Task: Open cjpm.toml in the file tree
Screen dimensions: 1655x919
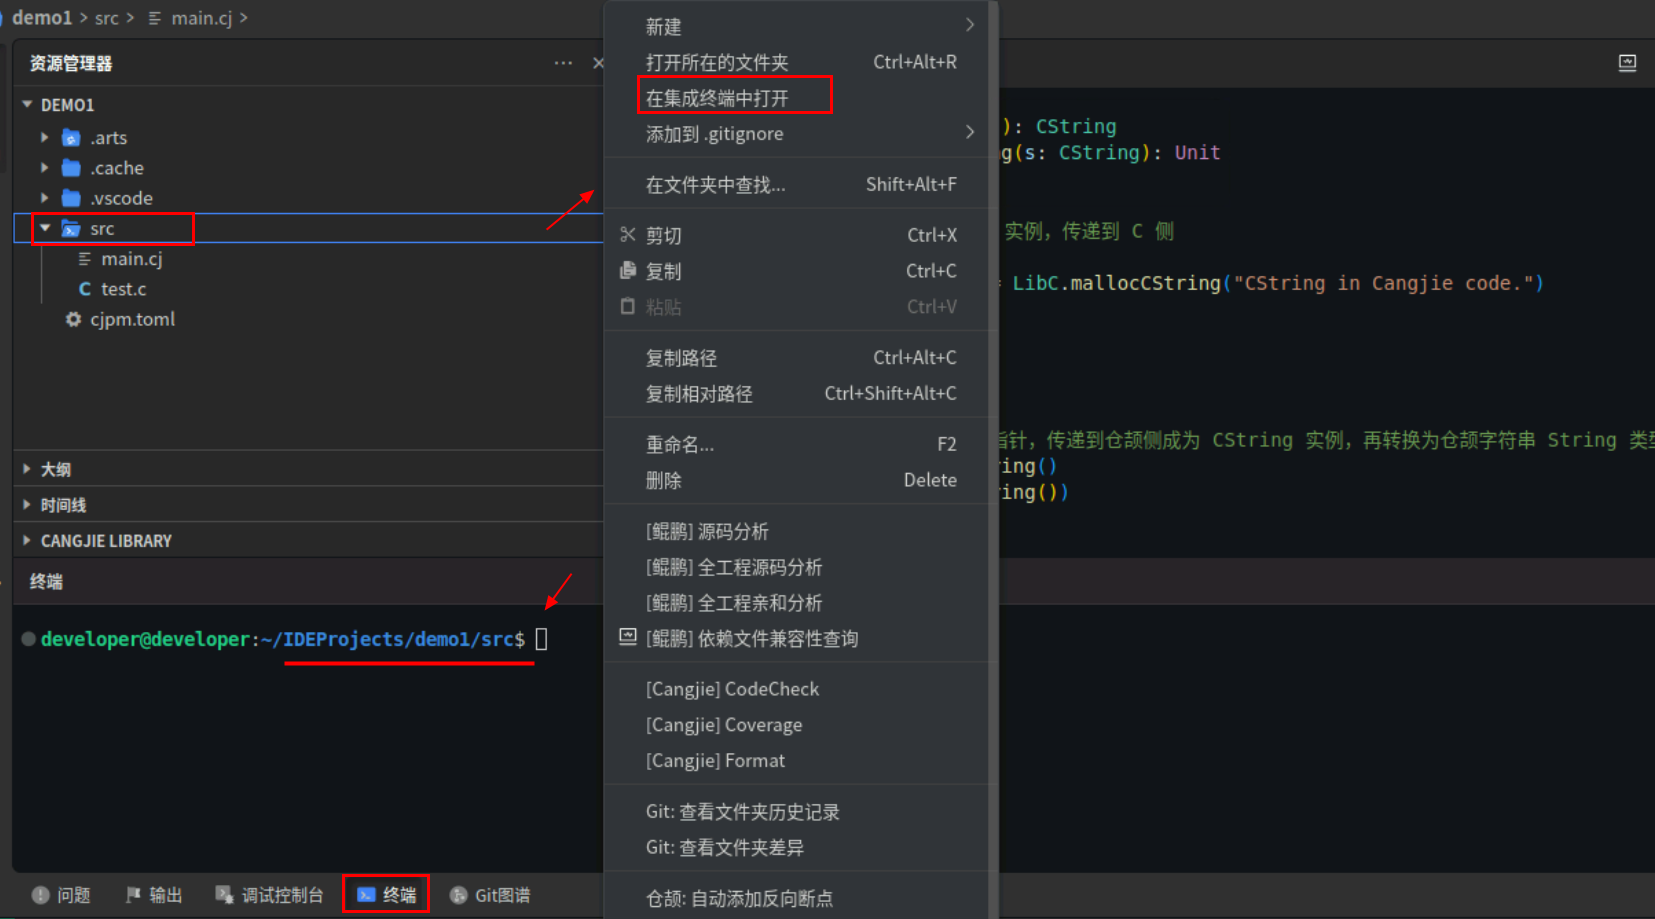Action: click(132, 319)
